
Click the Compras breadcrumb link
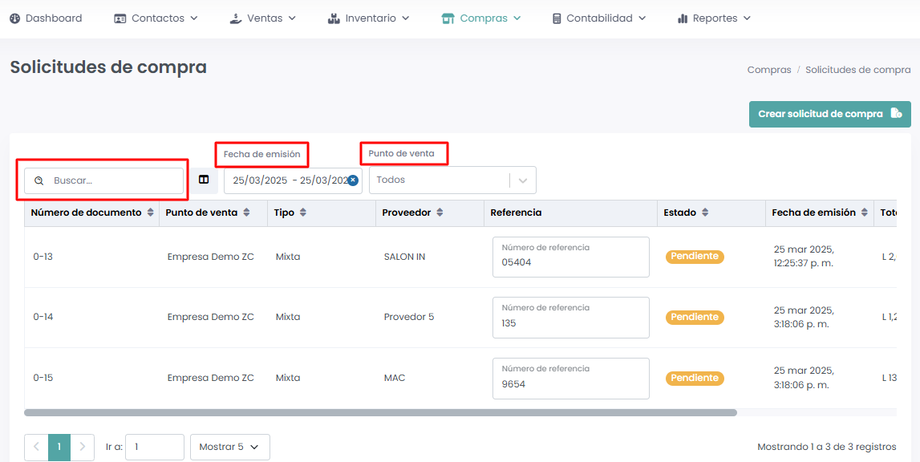(769, 70)
